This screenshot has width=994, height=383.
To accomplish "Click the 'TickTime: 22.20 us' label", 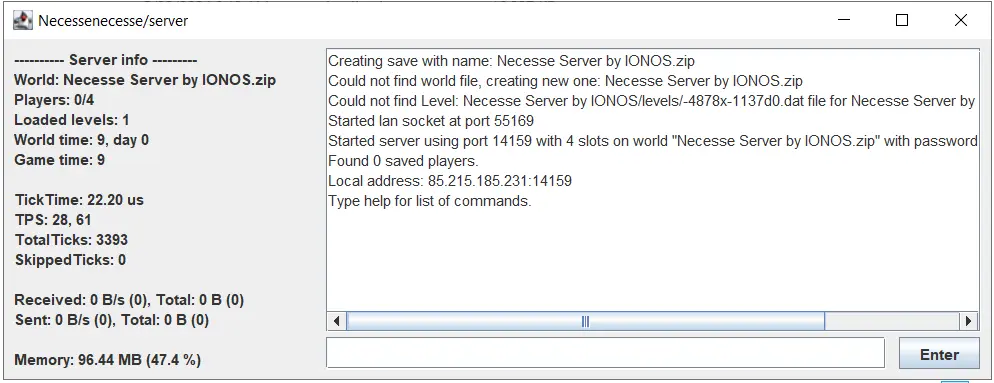I will 79,200.
